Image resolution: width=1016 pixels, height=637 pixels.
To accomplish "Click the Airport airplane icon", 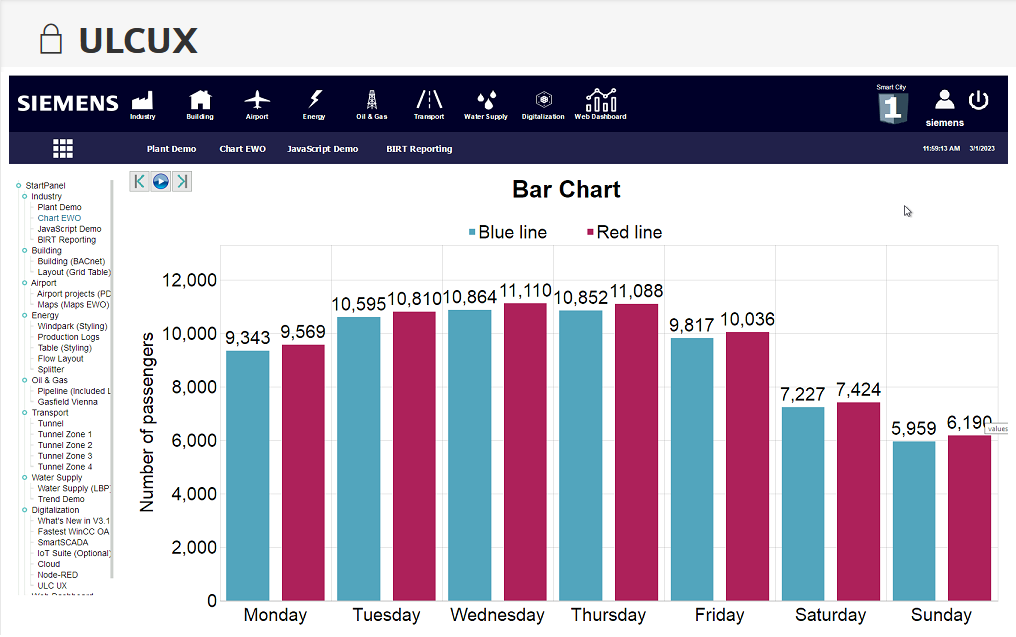I will pyautogui.click(x=257, y=101).
